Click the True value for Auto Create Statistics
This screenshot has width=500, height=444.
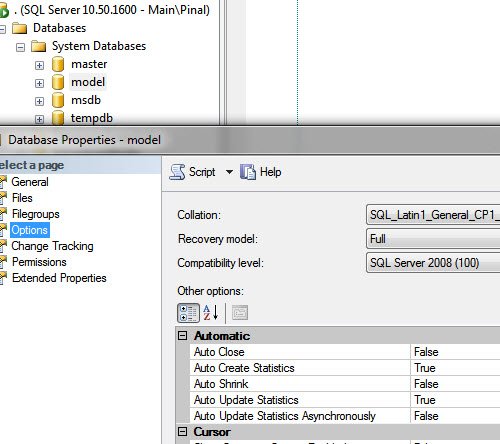click(425, 368)
